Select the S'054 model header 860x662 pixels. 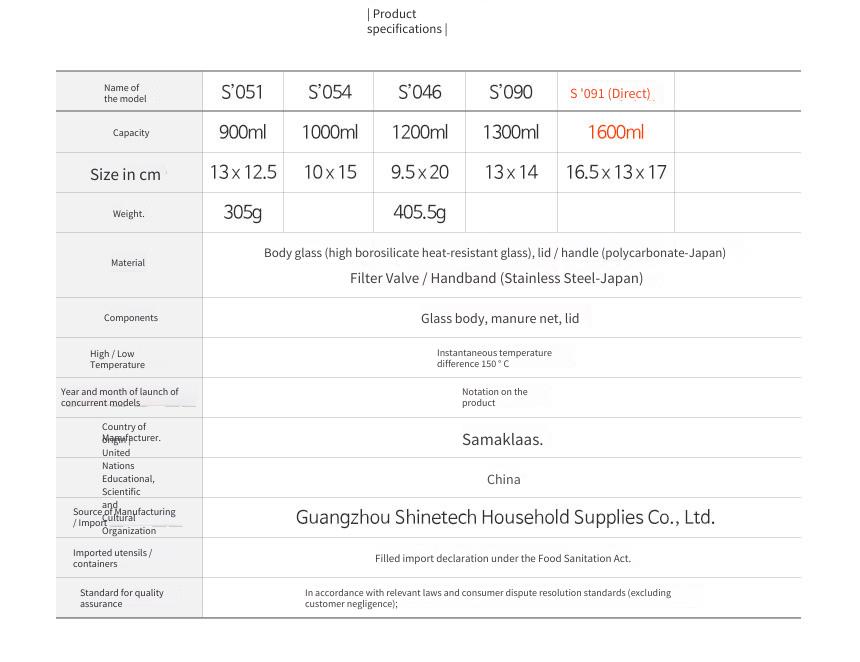329,92
